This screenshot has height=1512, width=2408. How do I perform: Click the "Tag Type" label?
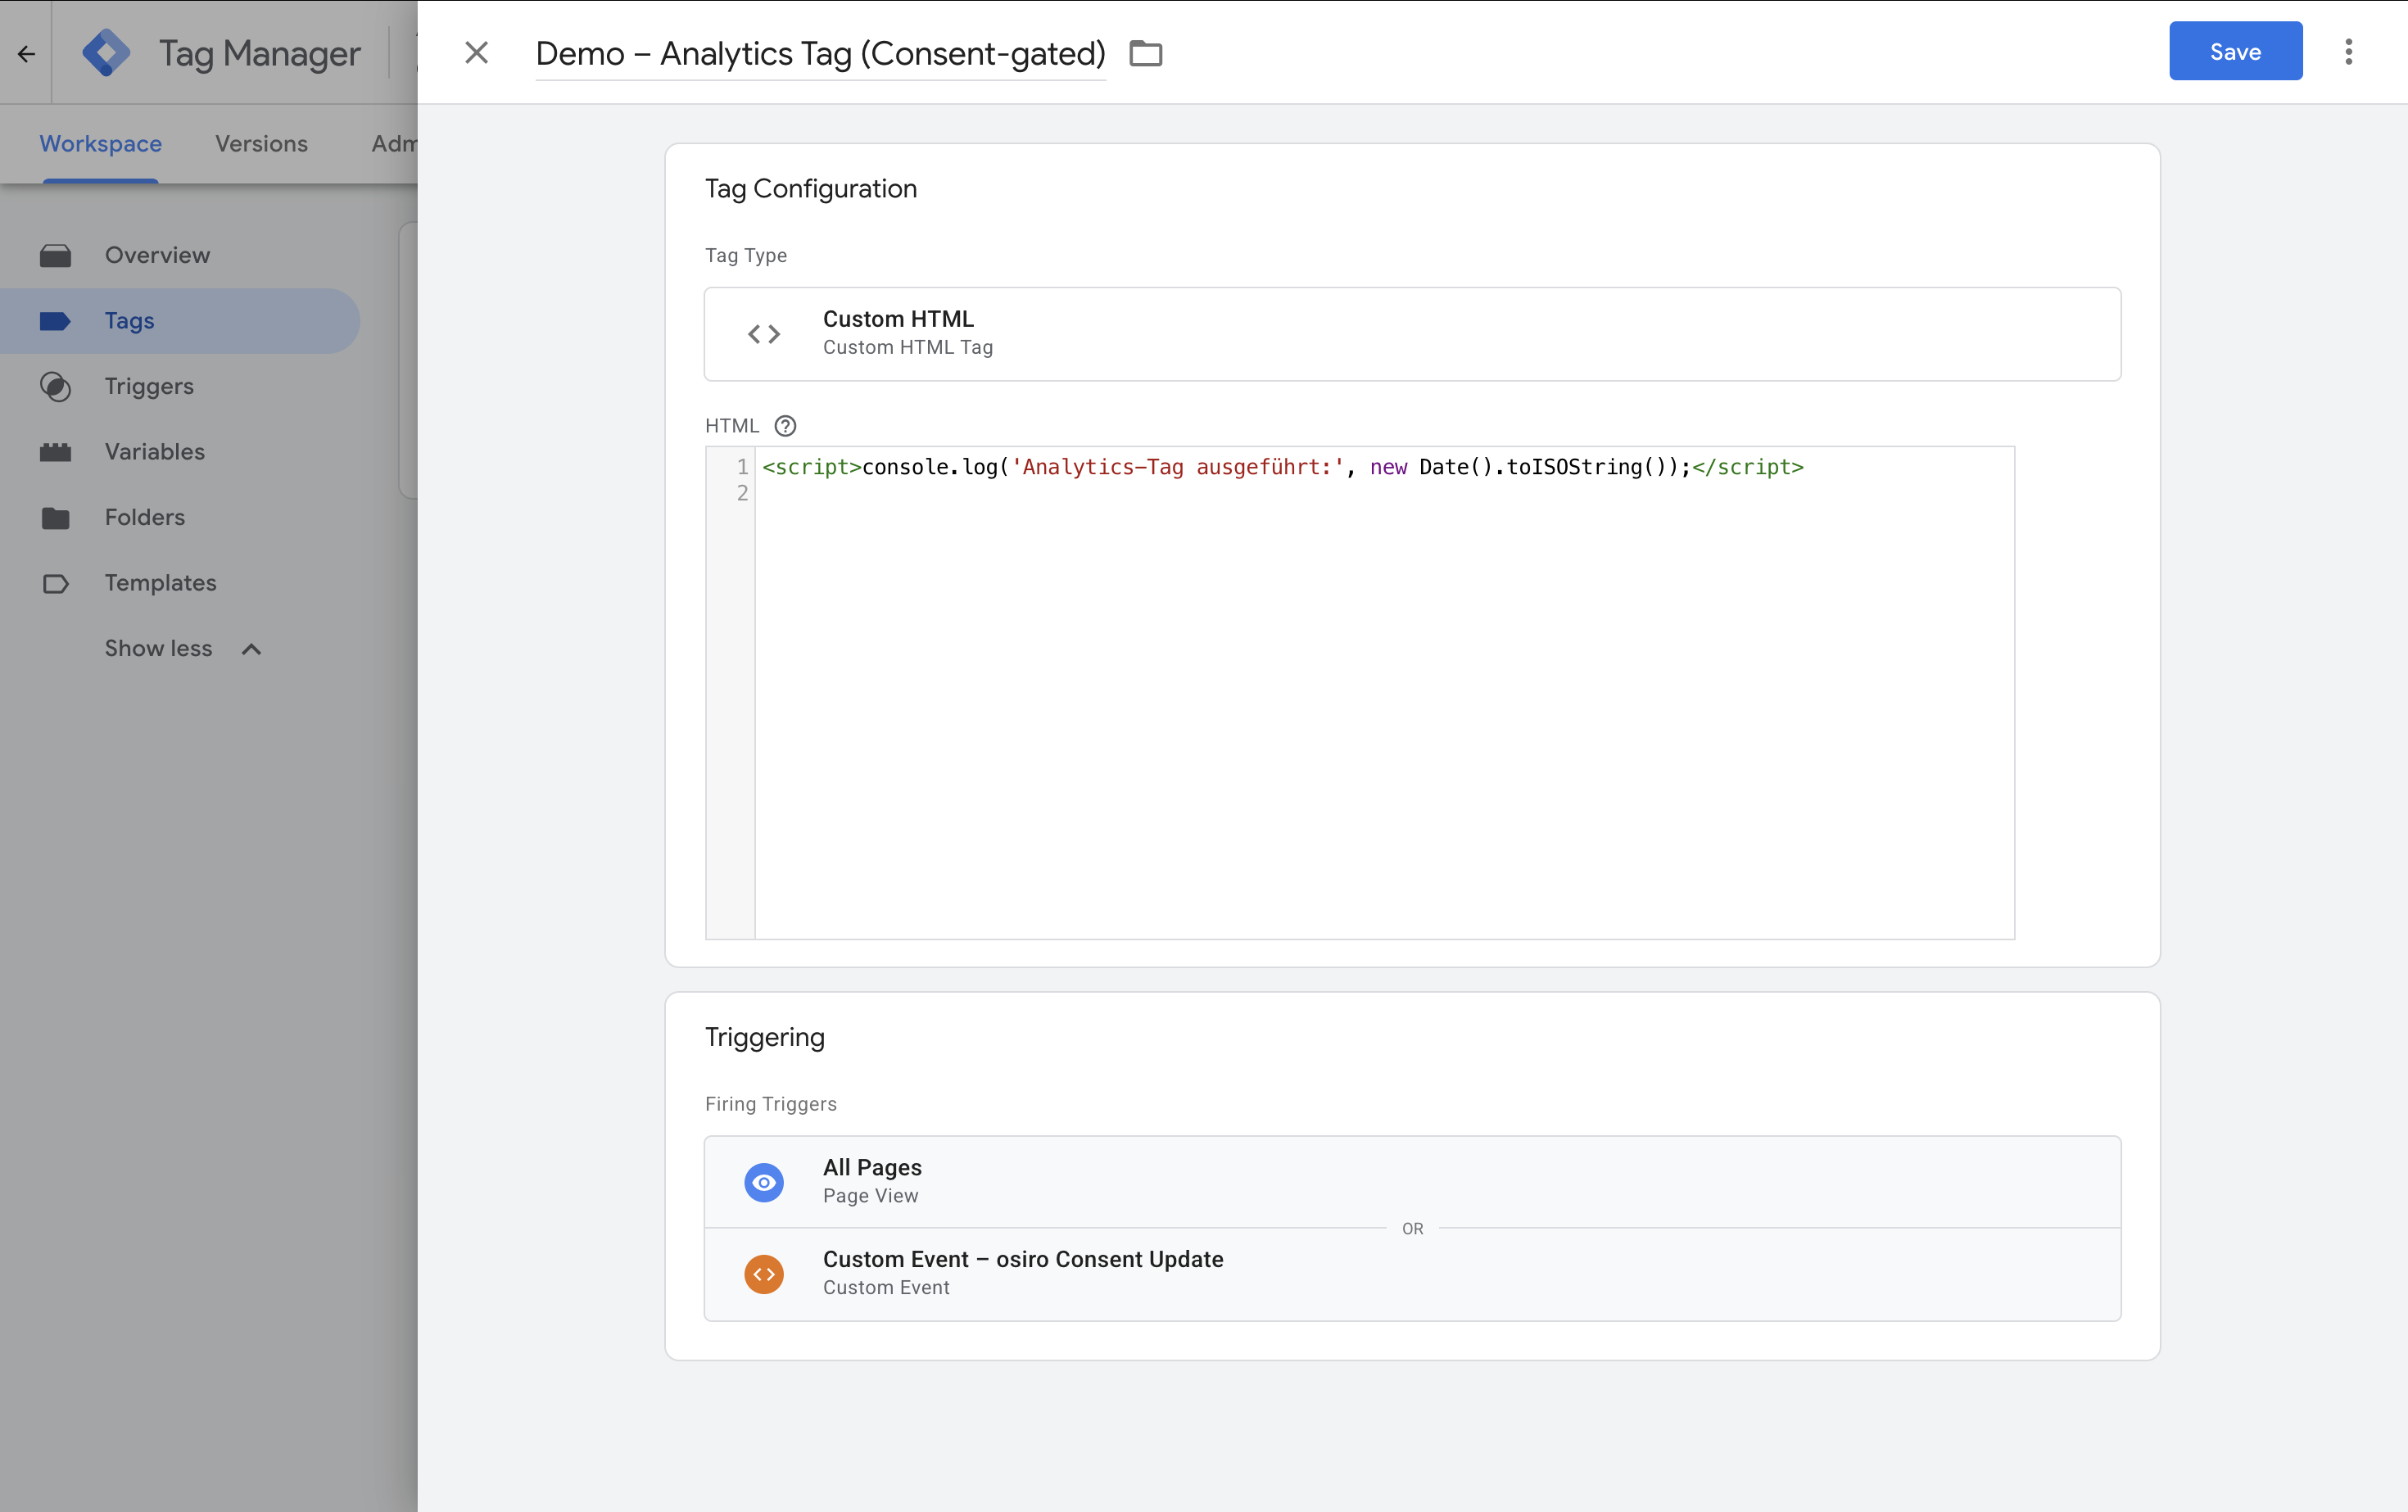pos(745,256)
